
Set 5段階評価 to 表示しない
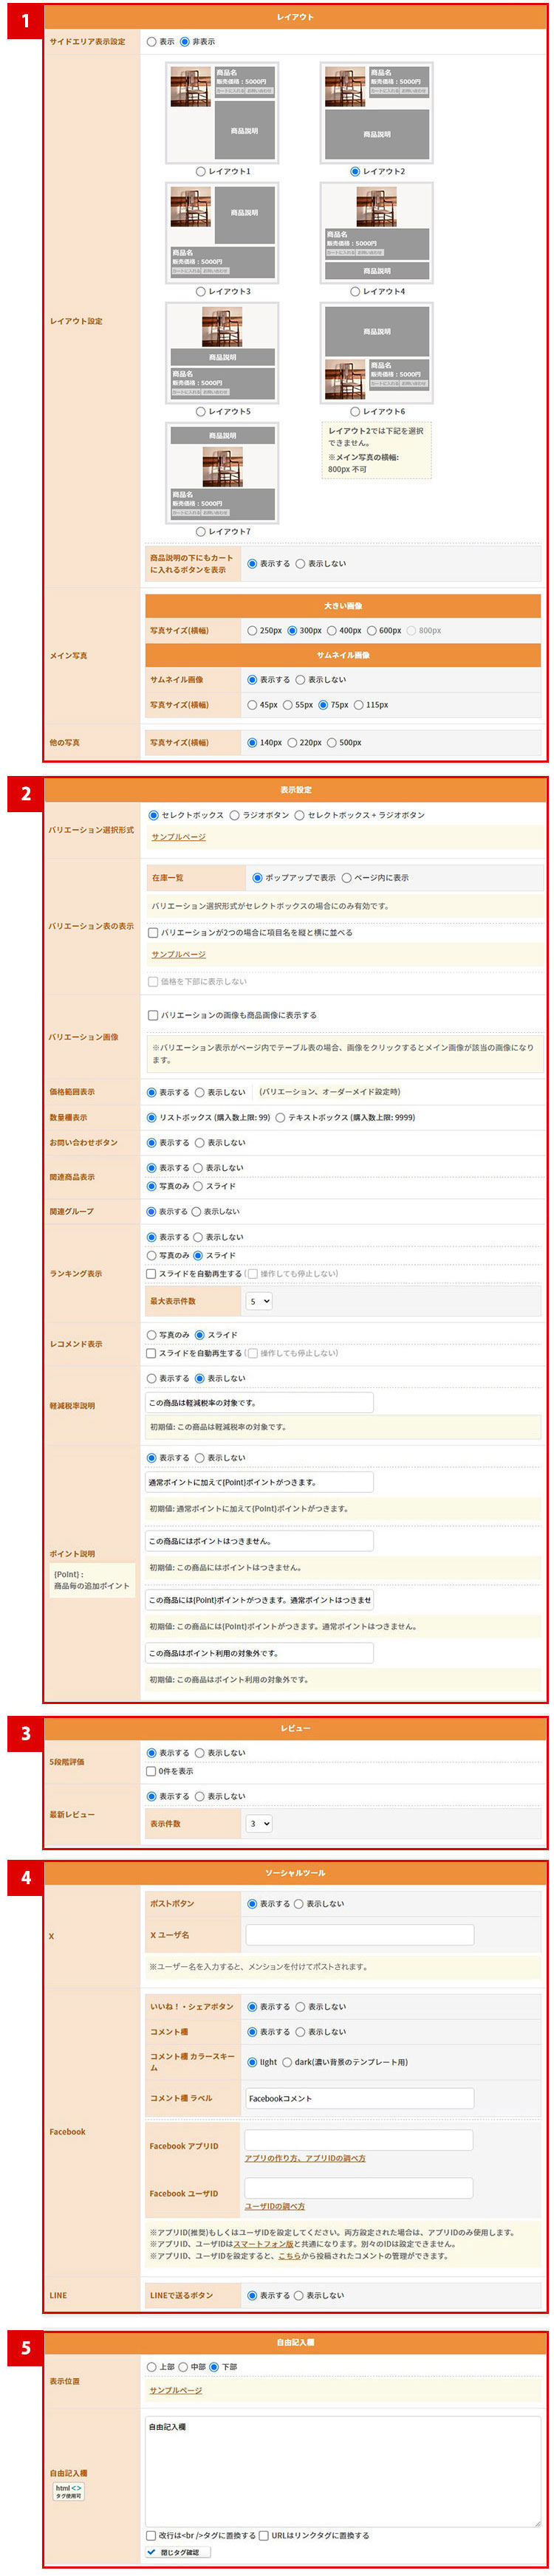(x=200, y=1753)
